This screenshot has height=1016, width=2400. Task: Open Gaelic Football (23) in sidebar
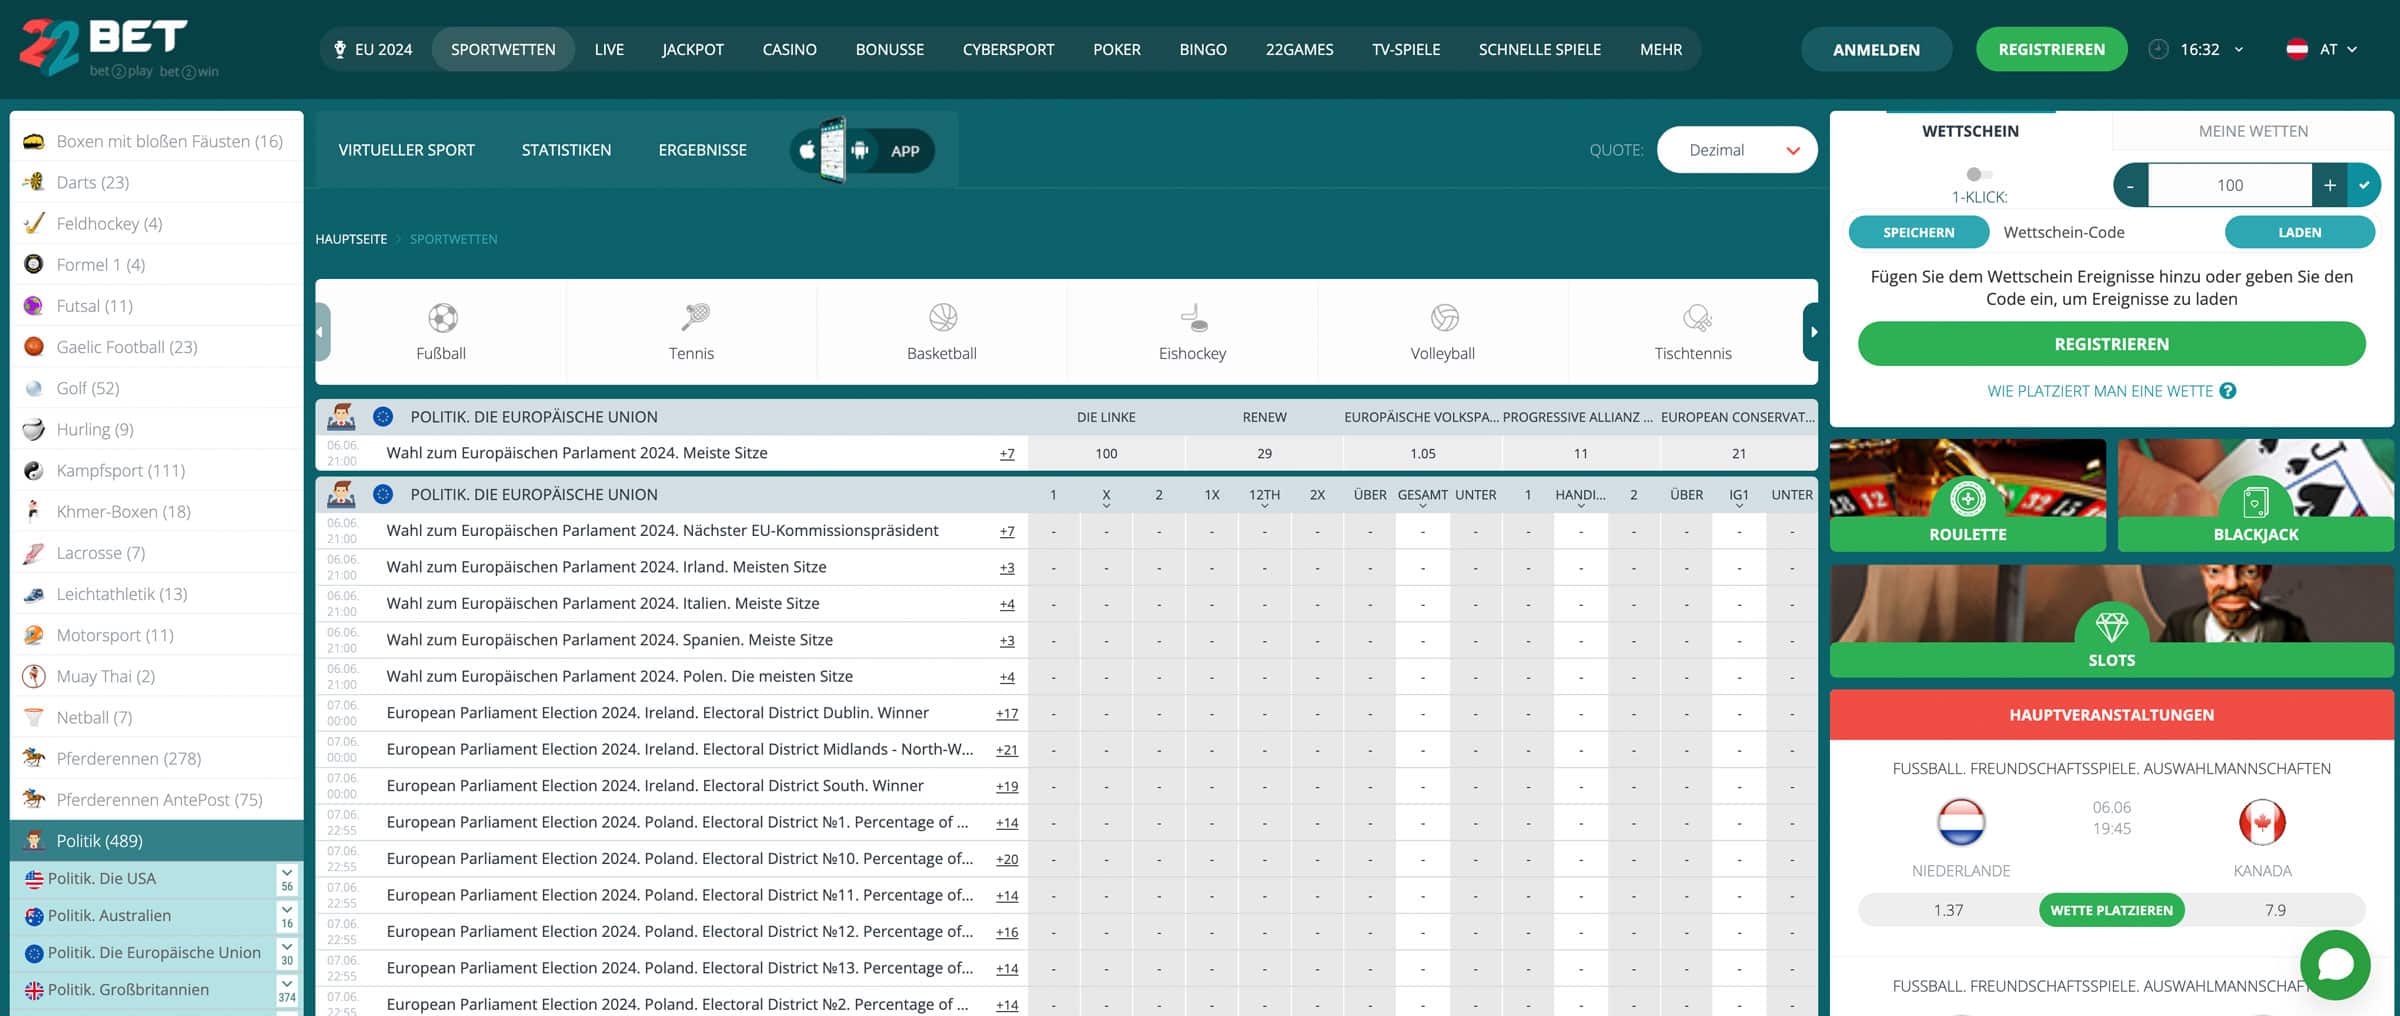coord(156,347)
